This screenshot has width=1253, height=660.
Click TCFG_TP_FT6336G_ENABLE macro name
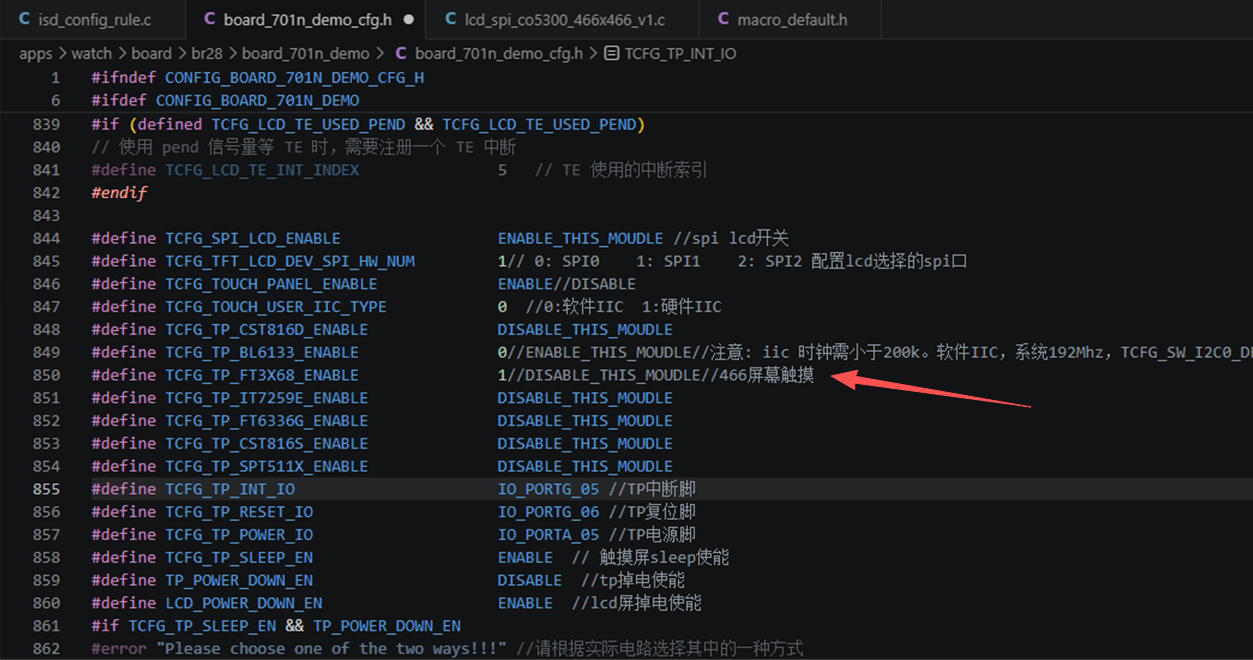(x=267, y=421)
